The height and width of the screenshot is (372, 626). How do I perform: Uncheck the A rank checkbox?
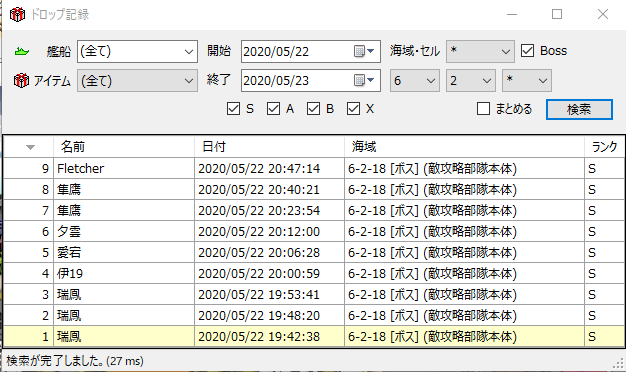(273, 109)
